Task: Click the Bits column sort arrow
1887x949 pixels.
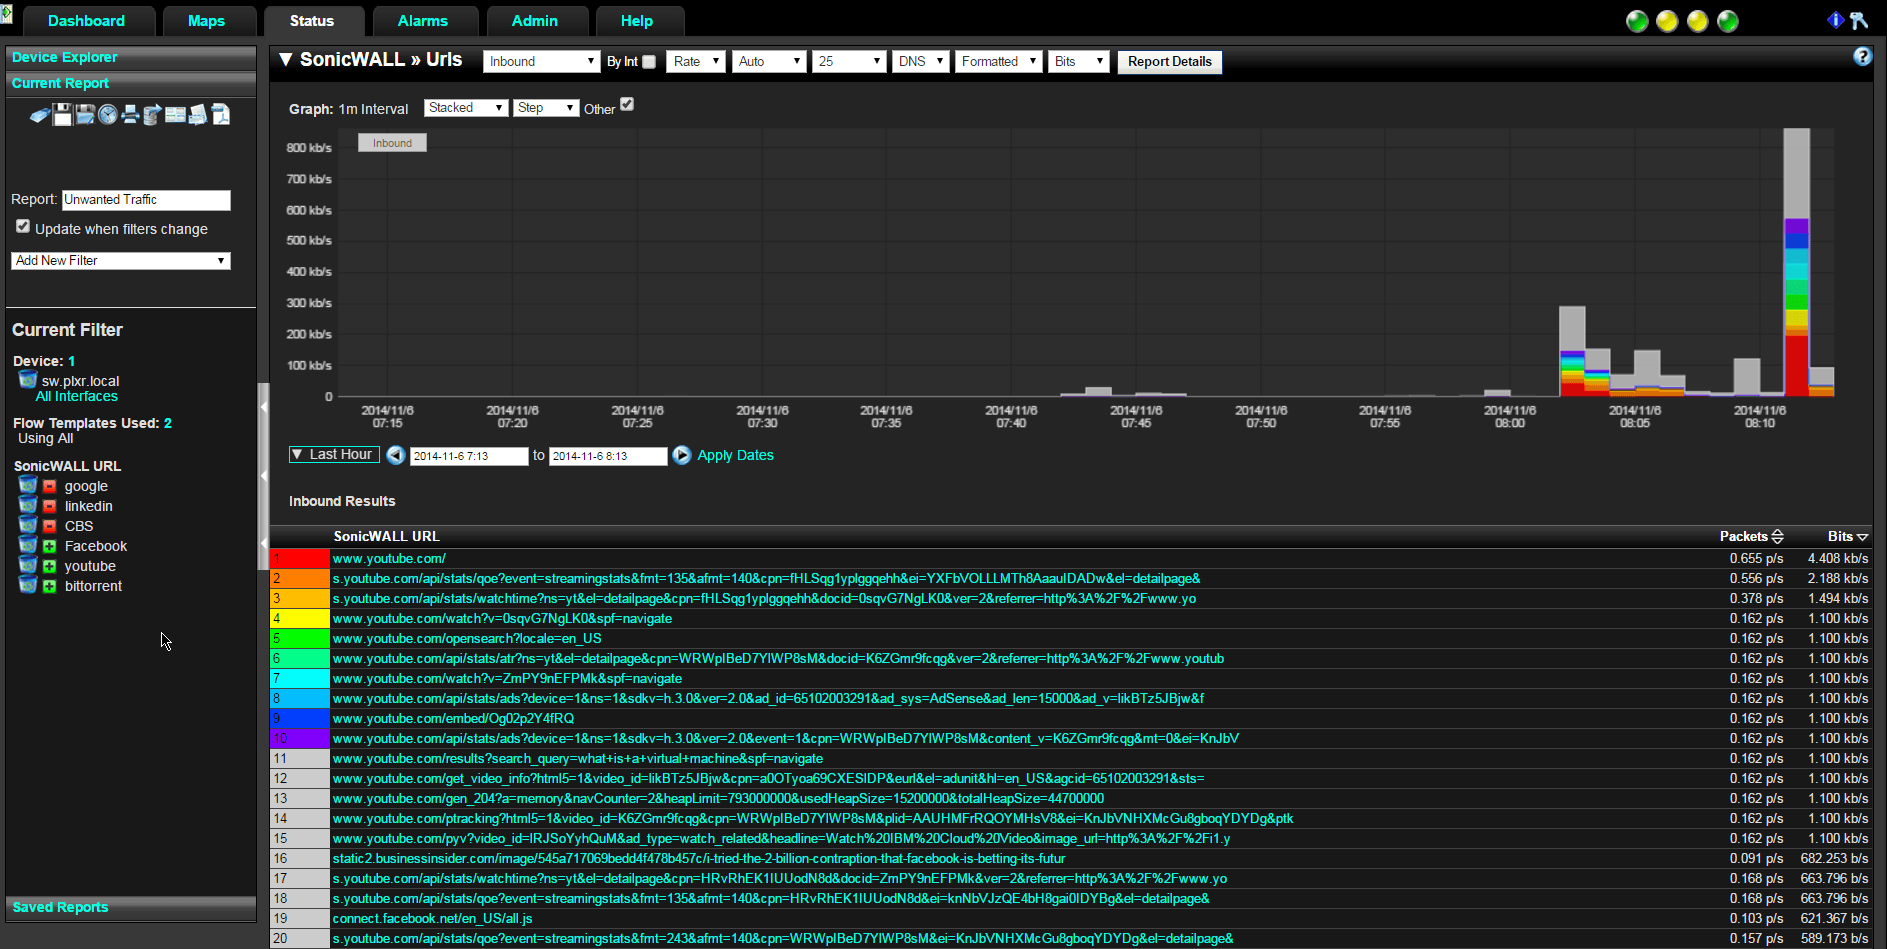Action: 1862,537
